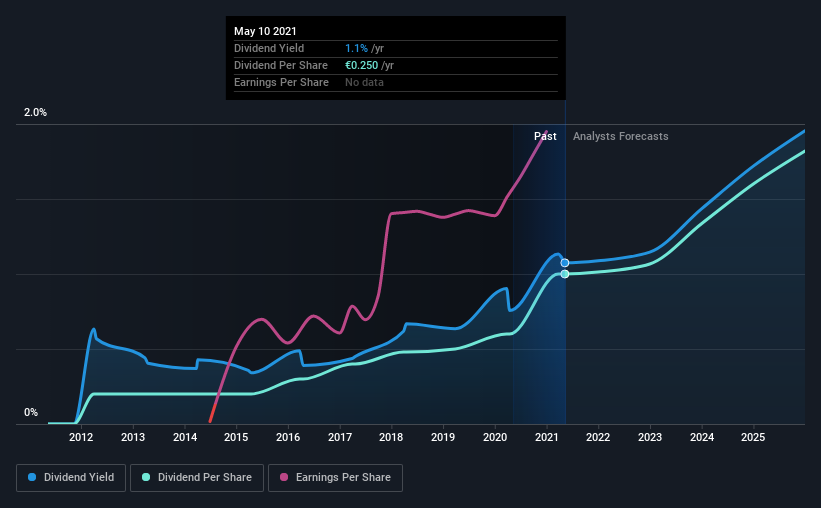The height and width of the screenshot is (508, 821).
Task: Click the 2019 x-axis label
Action: point(443,437)
